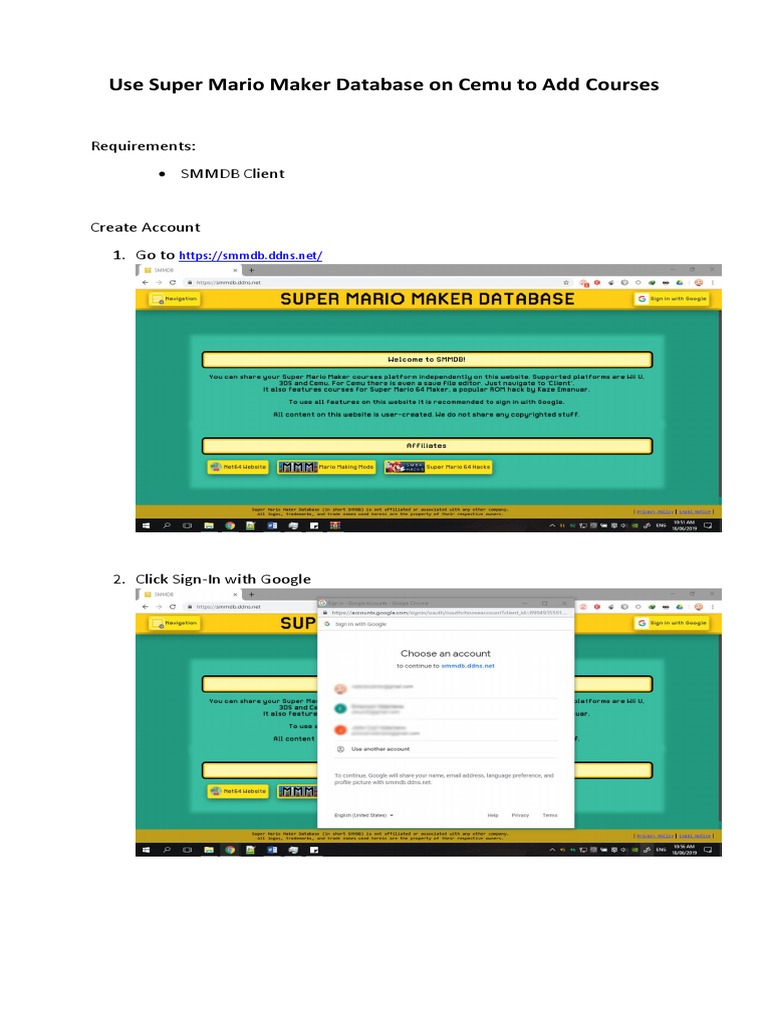The height and width of the screenshot is (1024, 768).
Task: Click taskbar search icon in step 1 screenshot
Action: (167, 526)
